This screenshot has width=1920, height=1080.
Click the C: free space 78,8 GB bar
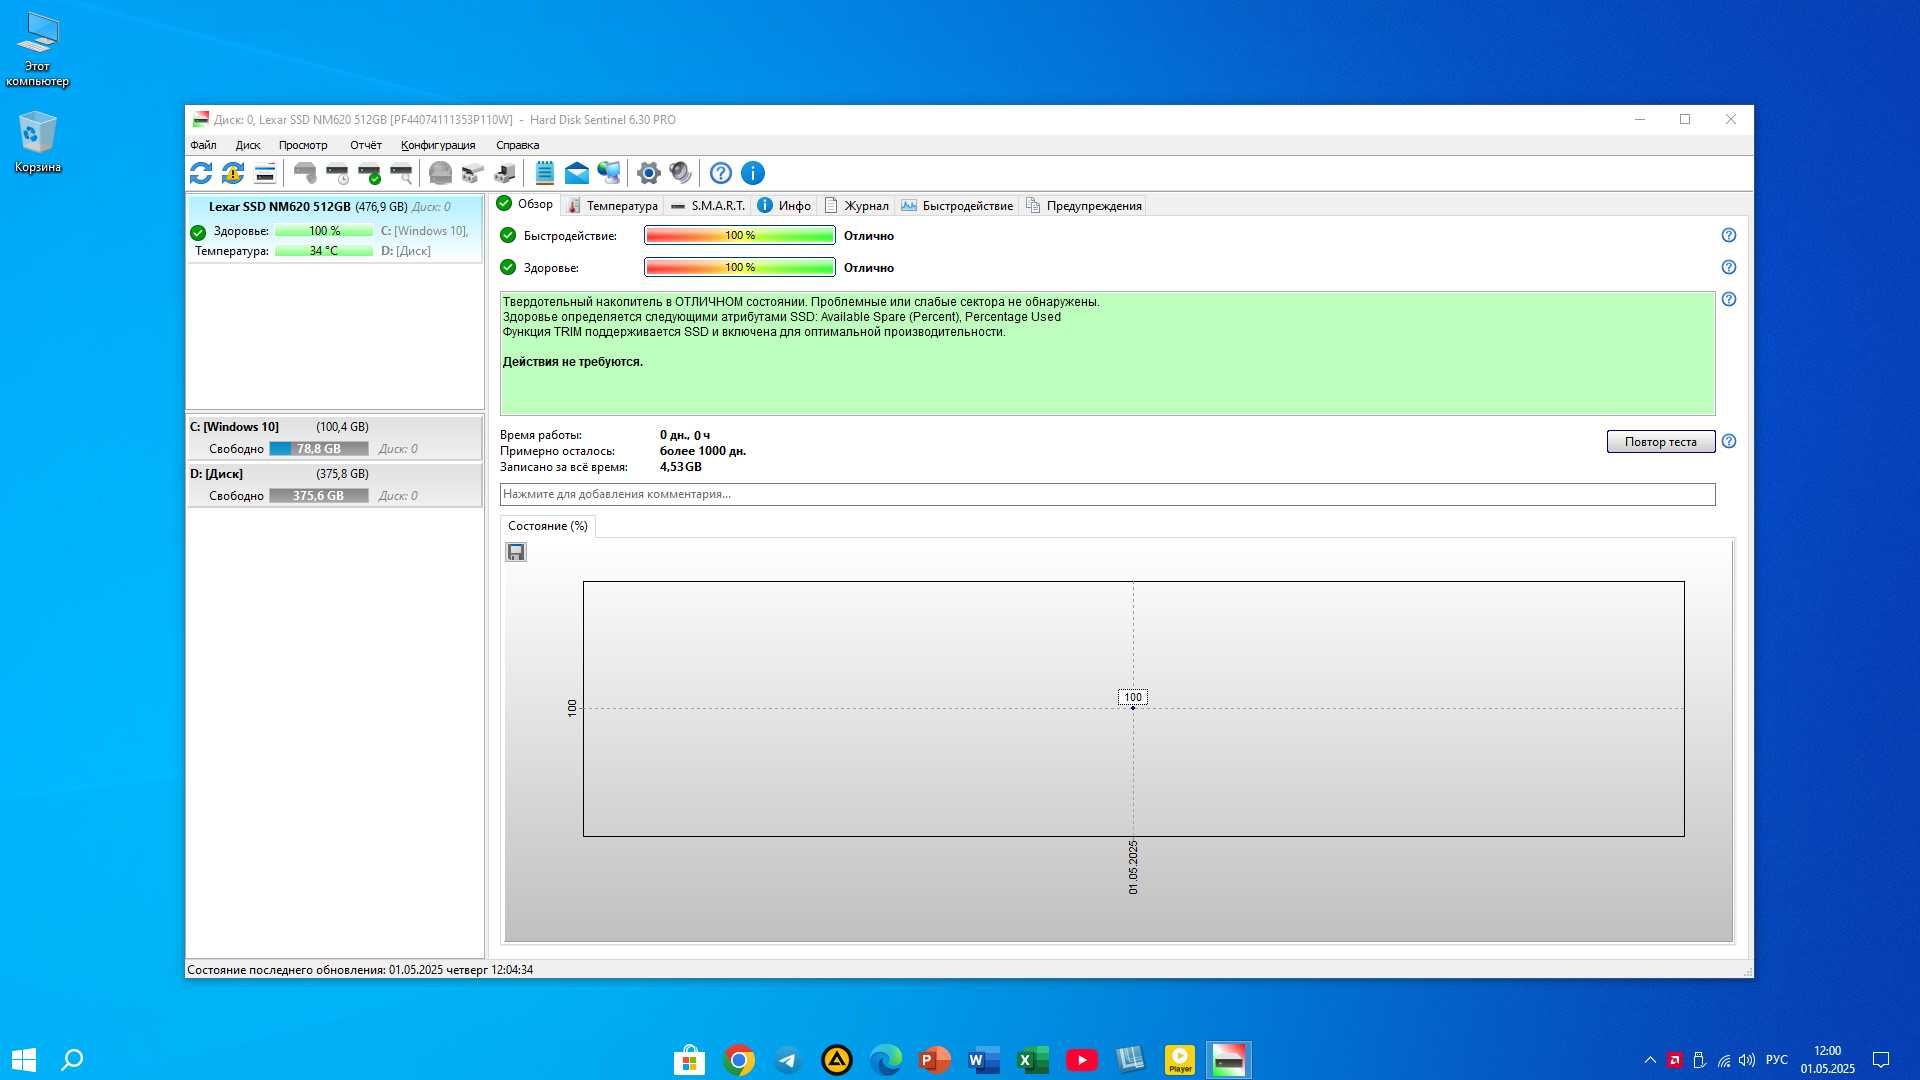click(x=319, y=449)
